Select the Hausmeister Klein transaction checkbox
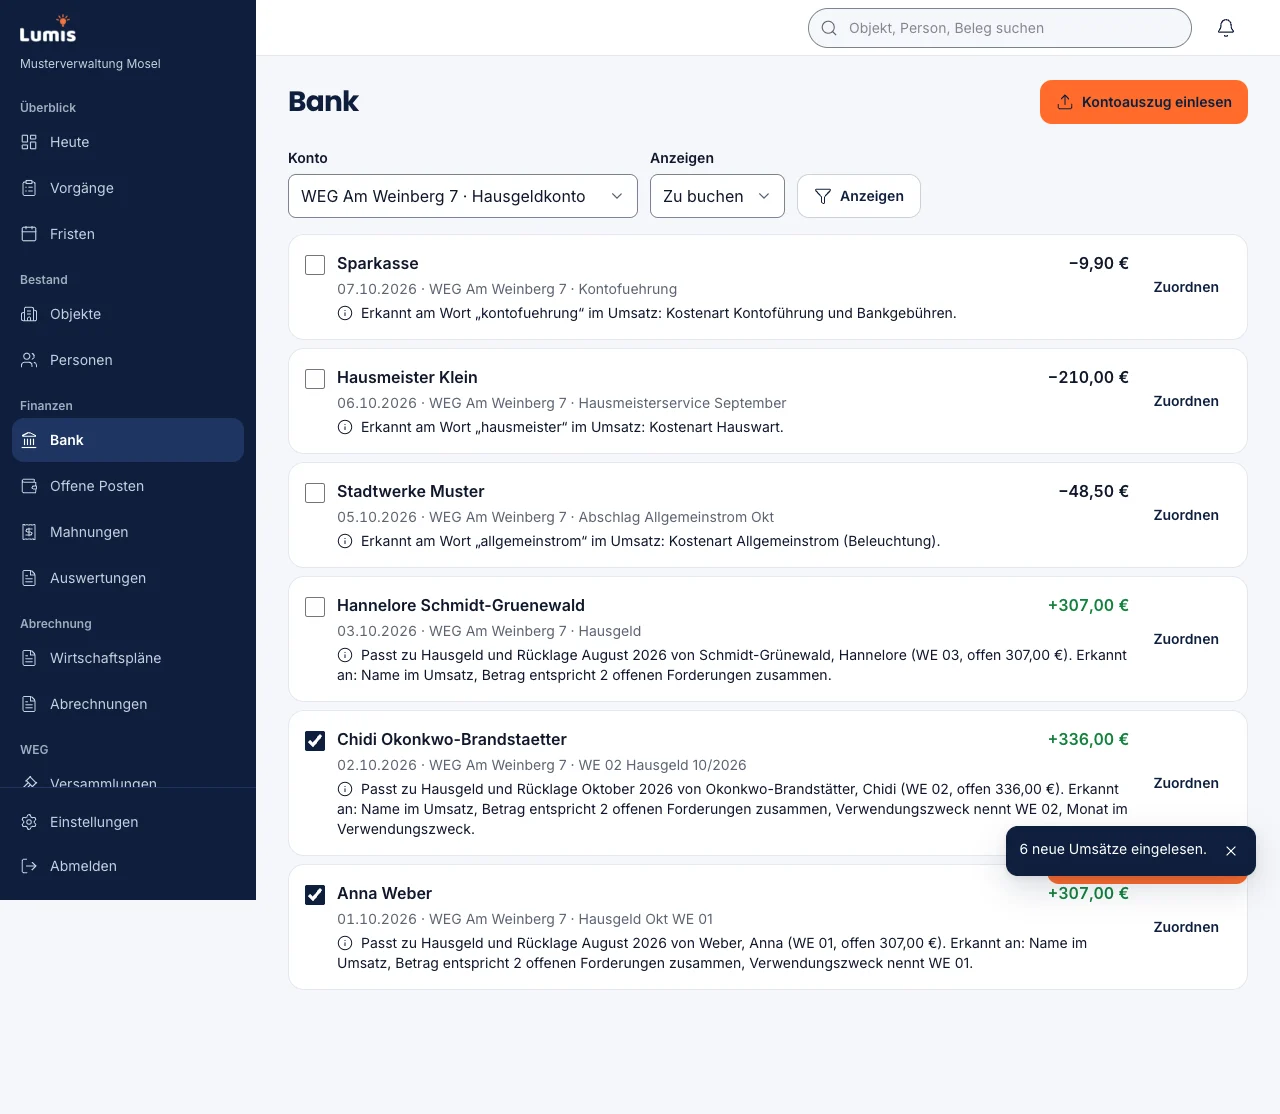1280x1114 pixels. click(x=315, y=379)
